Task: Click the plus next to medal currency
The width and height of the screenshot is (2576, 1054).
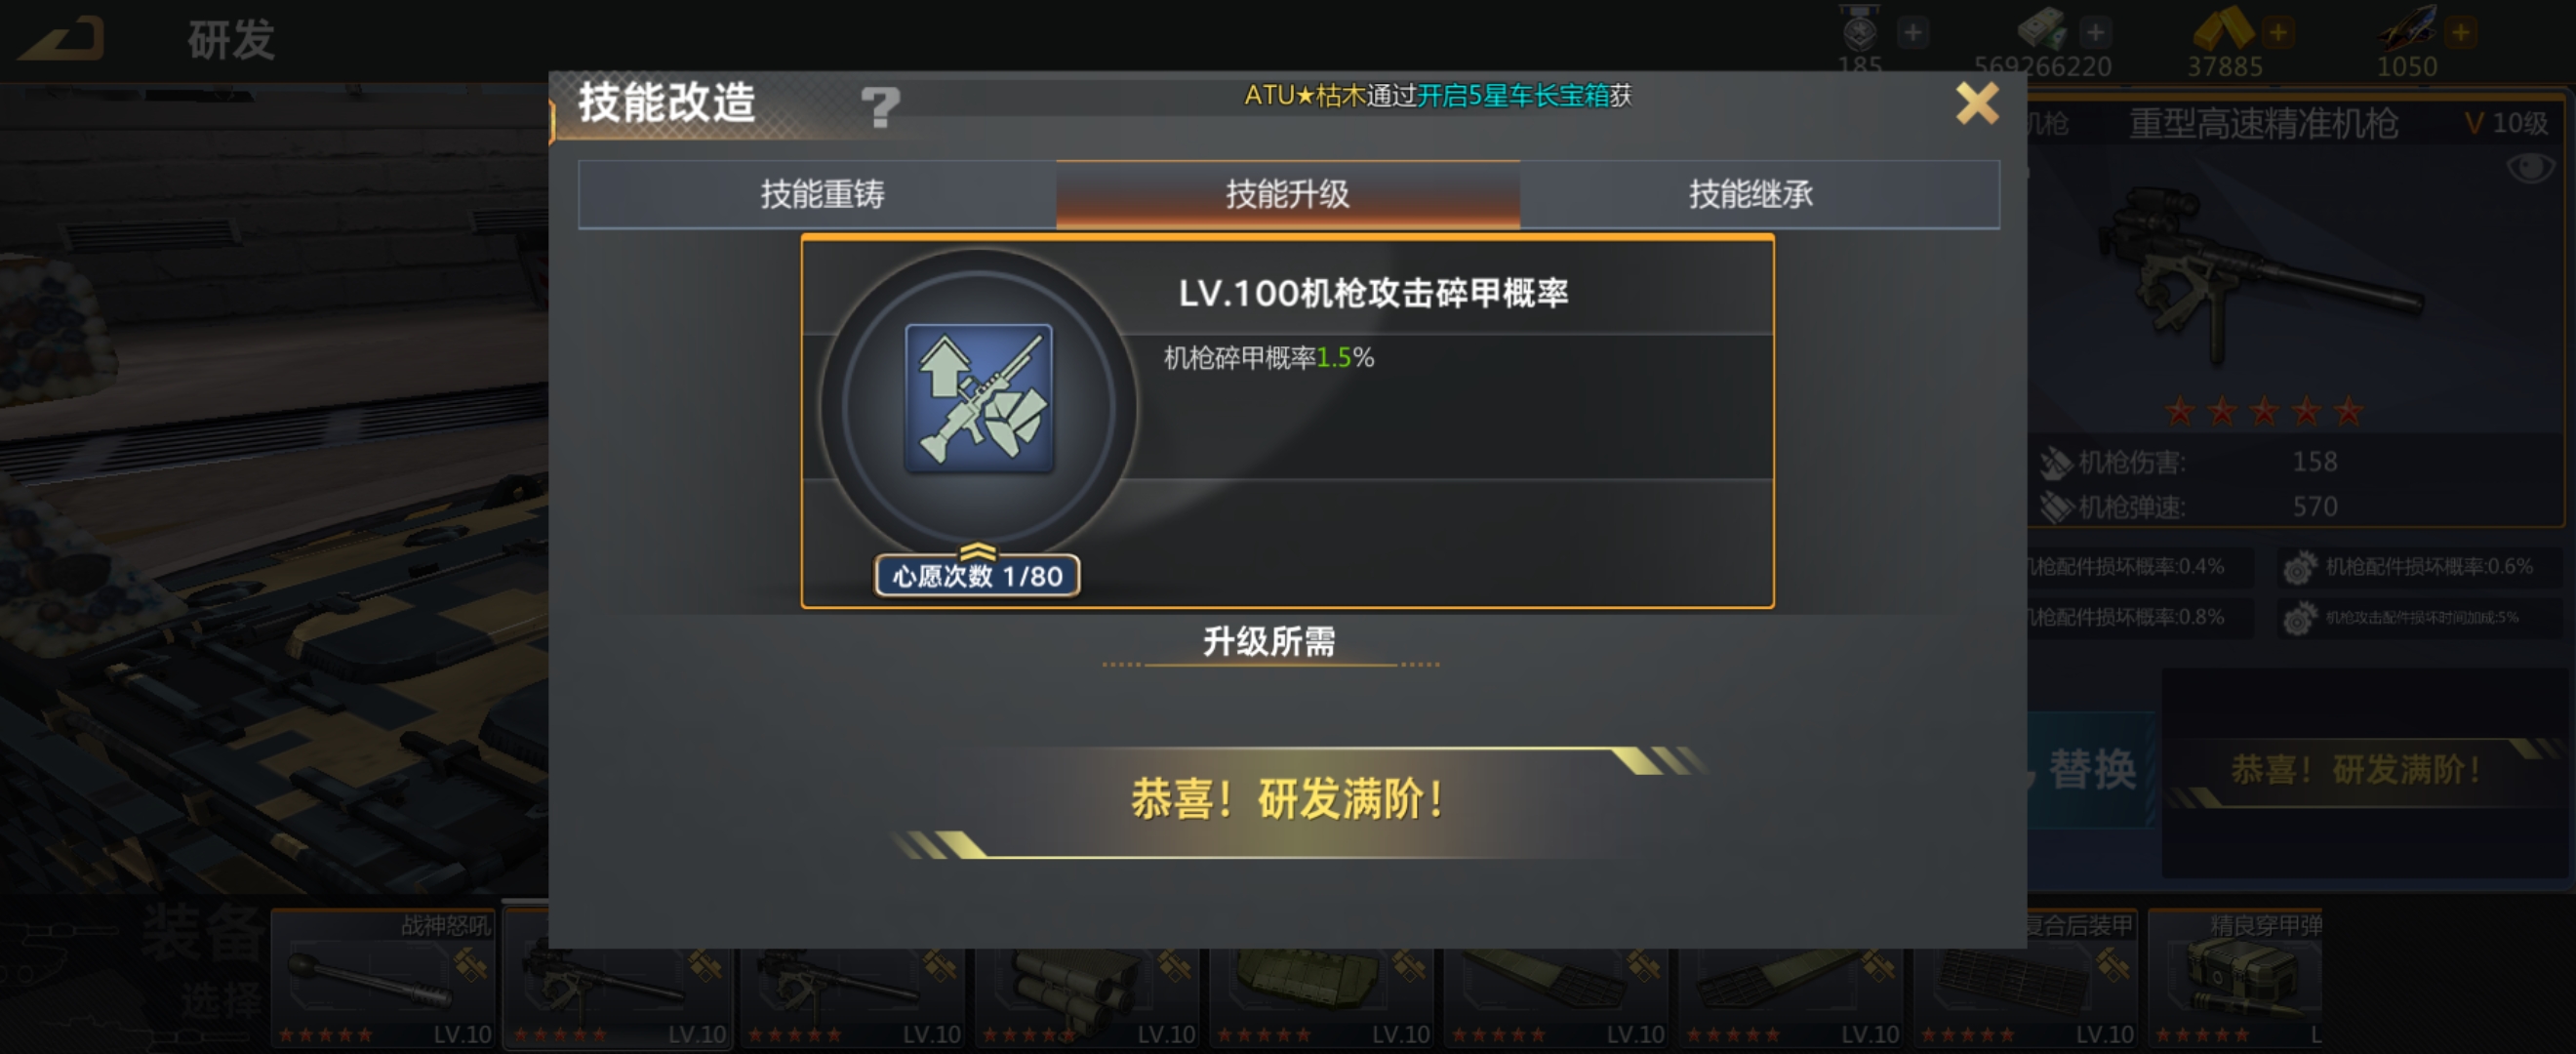Action: coord(1912,32)
